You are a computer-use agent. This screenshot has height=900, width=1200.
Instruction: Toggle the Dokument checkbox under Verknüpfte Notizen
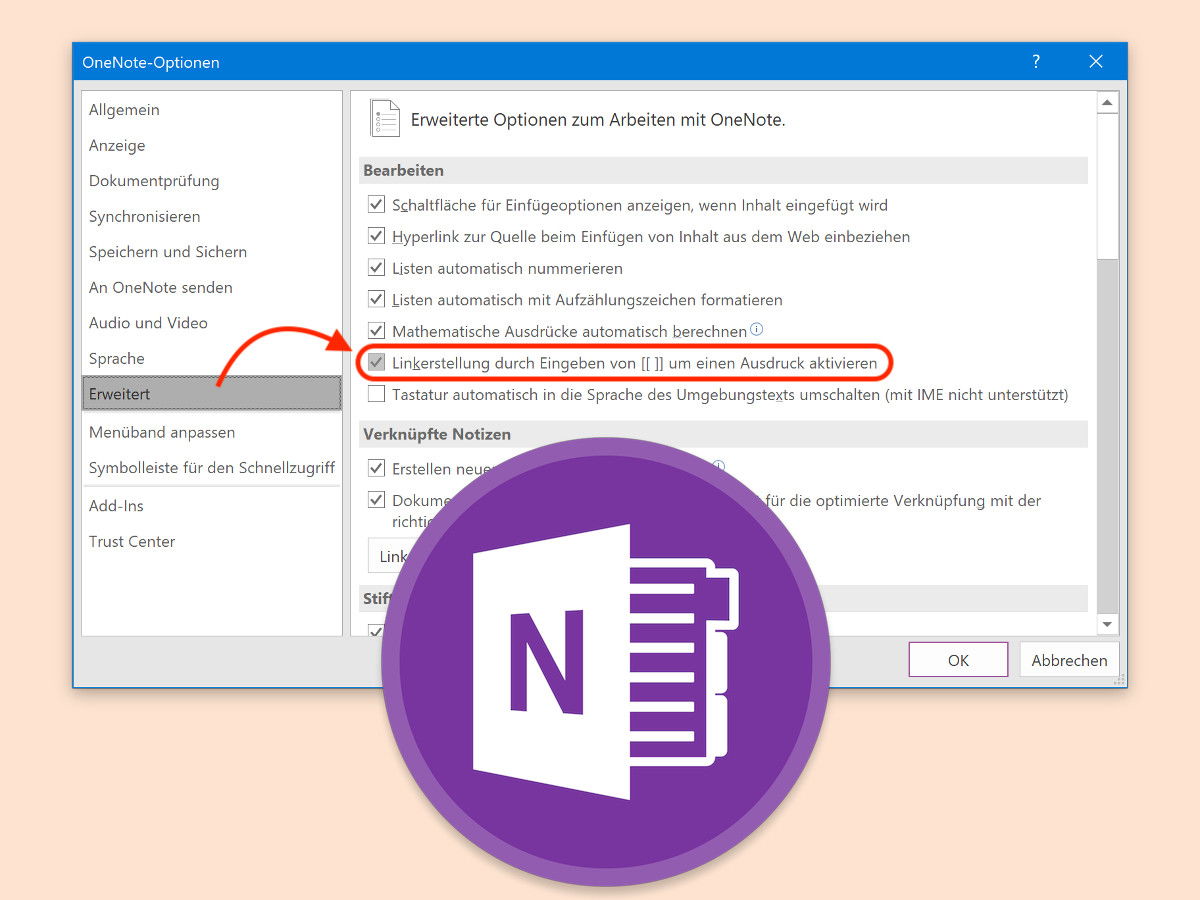click(376, 500)
